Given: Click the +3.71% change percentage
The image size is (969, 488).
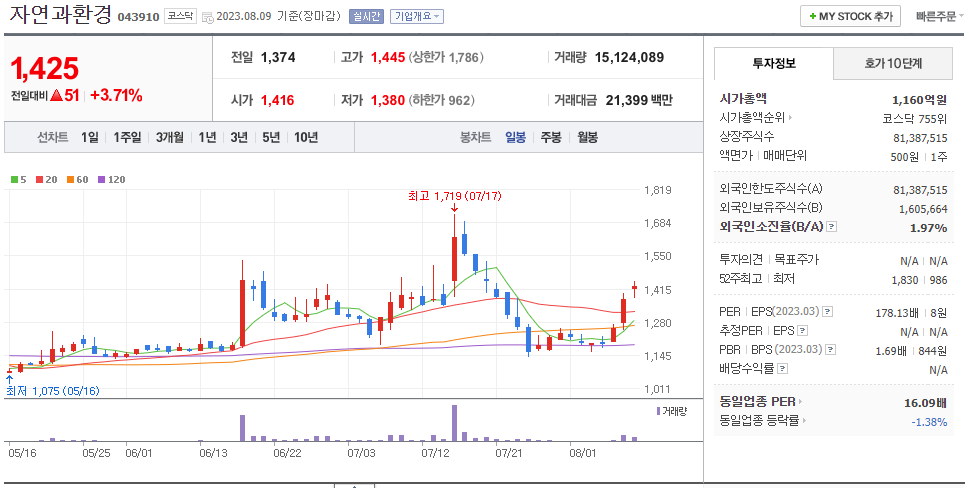Looking at the screenshot, I should coord(116,95).
